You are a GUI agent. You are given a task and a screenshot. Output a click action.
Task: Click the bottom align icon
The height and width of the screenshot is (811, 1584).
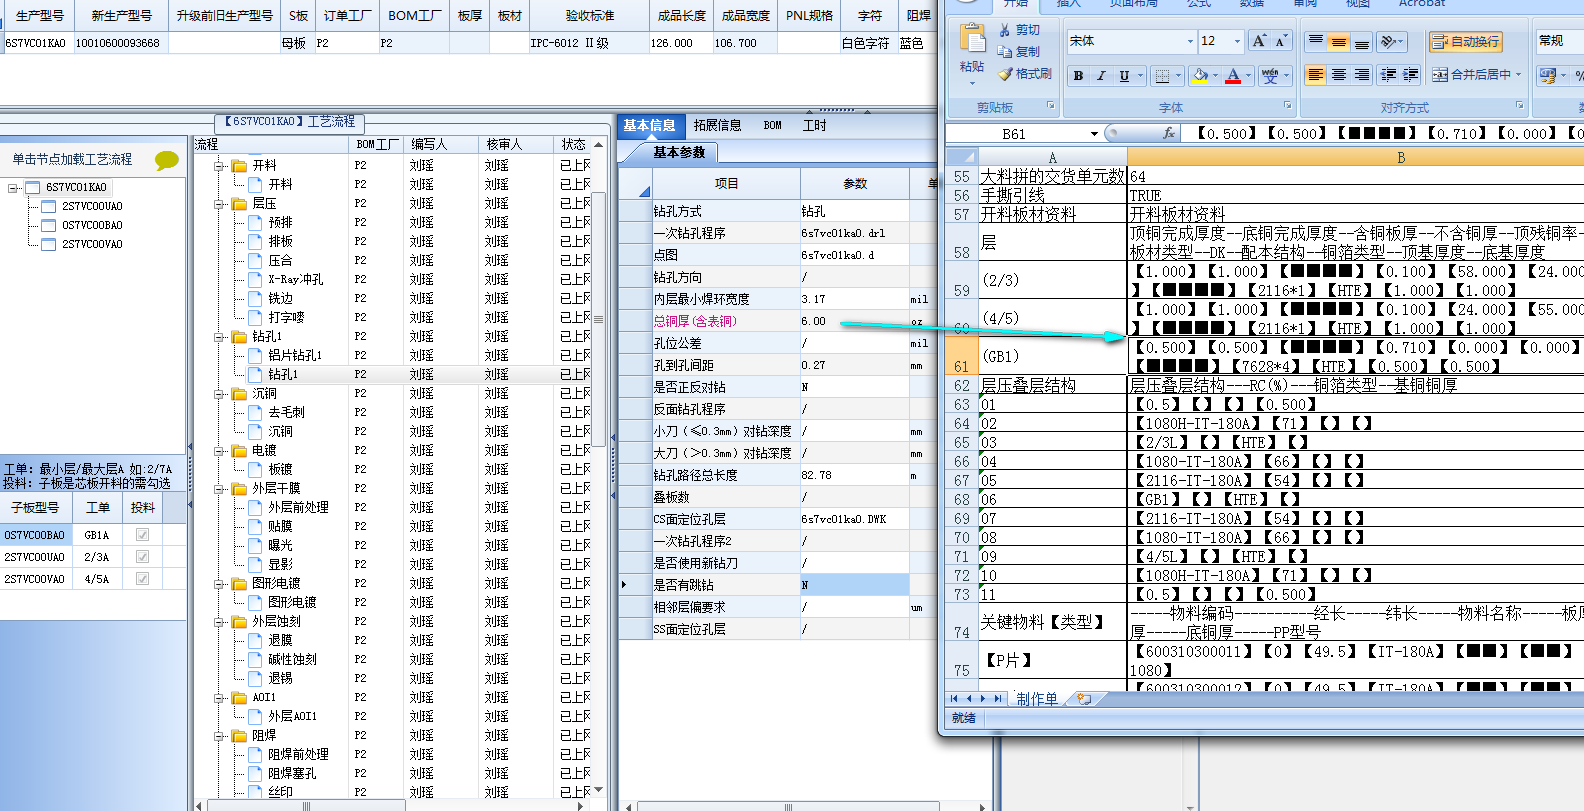coord(1362,41)
